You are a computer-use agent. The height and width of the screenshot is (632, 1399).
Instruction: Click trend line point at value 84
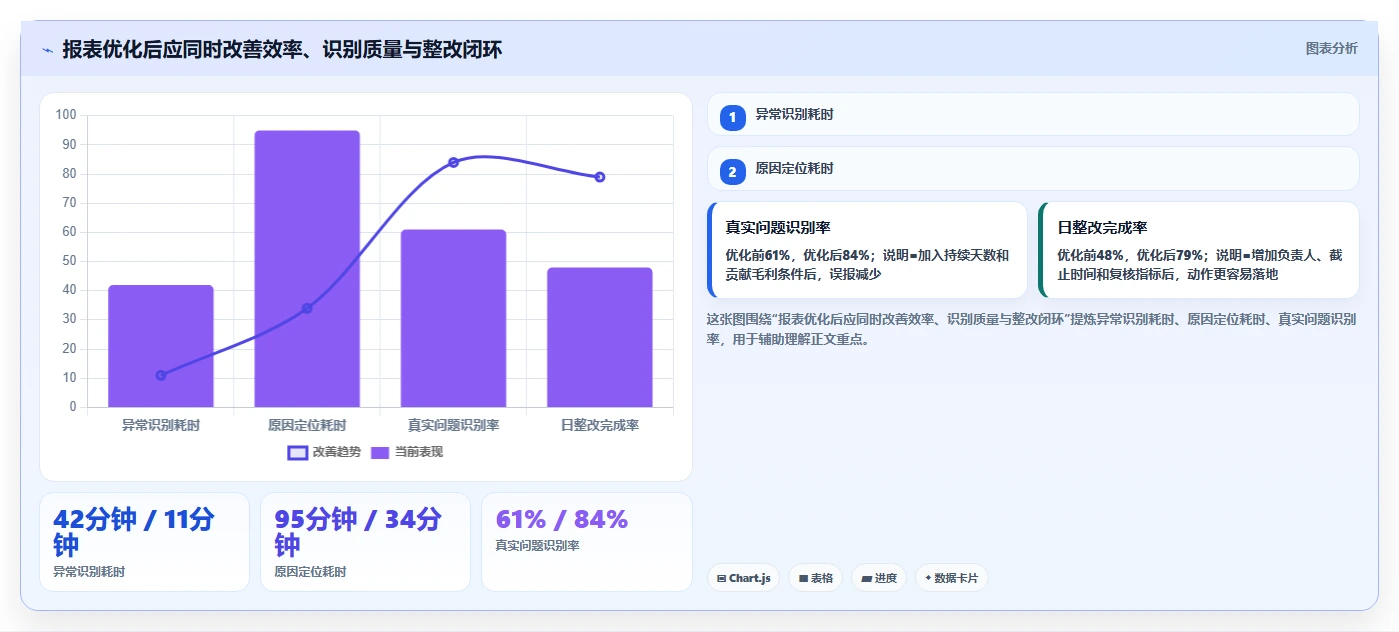453,162
